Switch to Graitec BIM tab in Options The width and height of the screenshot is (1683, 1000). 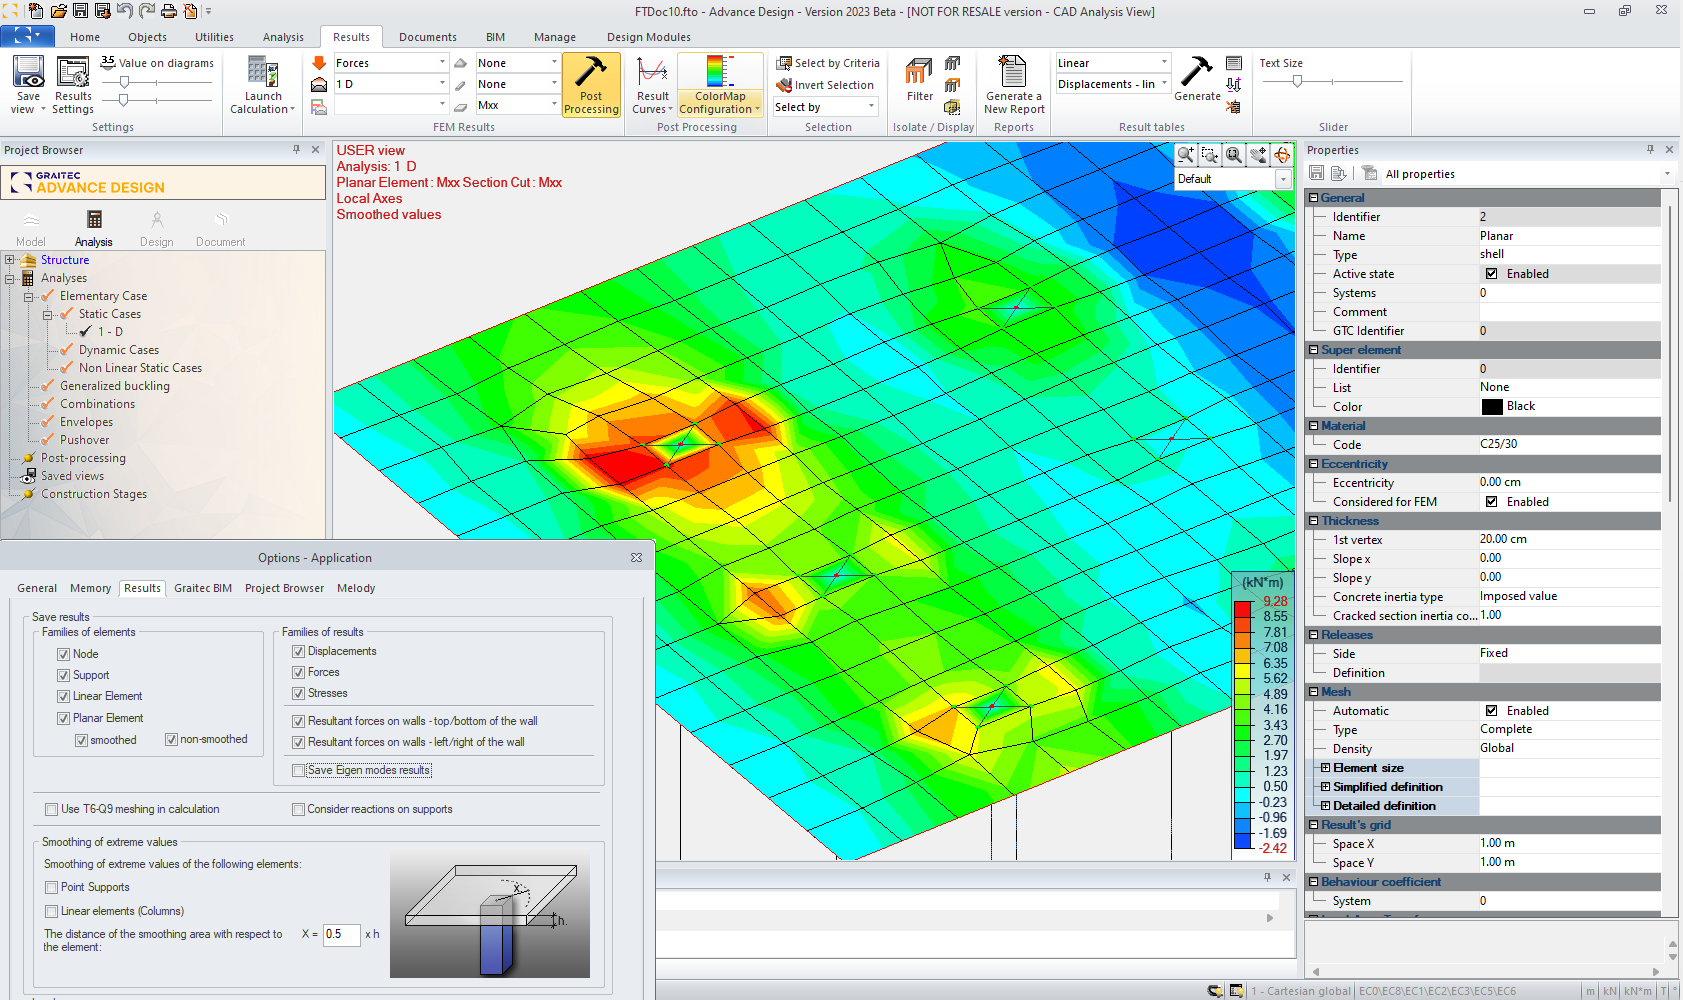(x=203, y=588)
